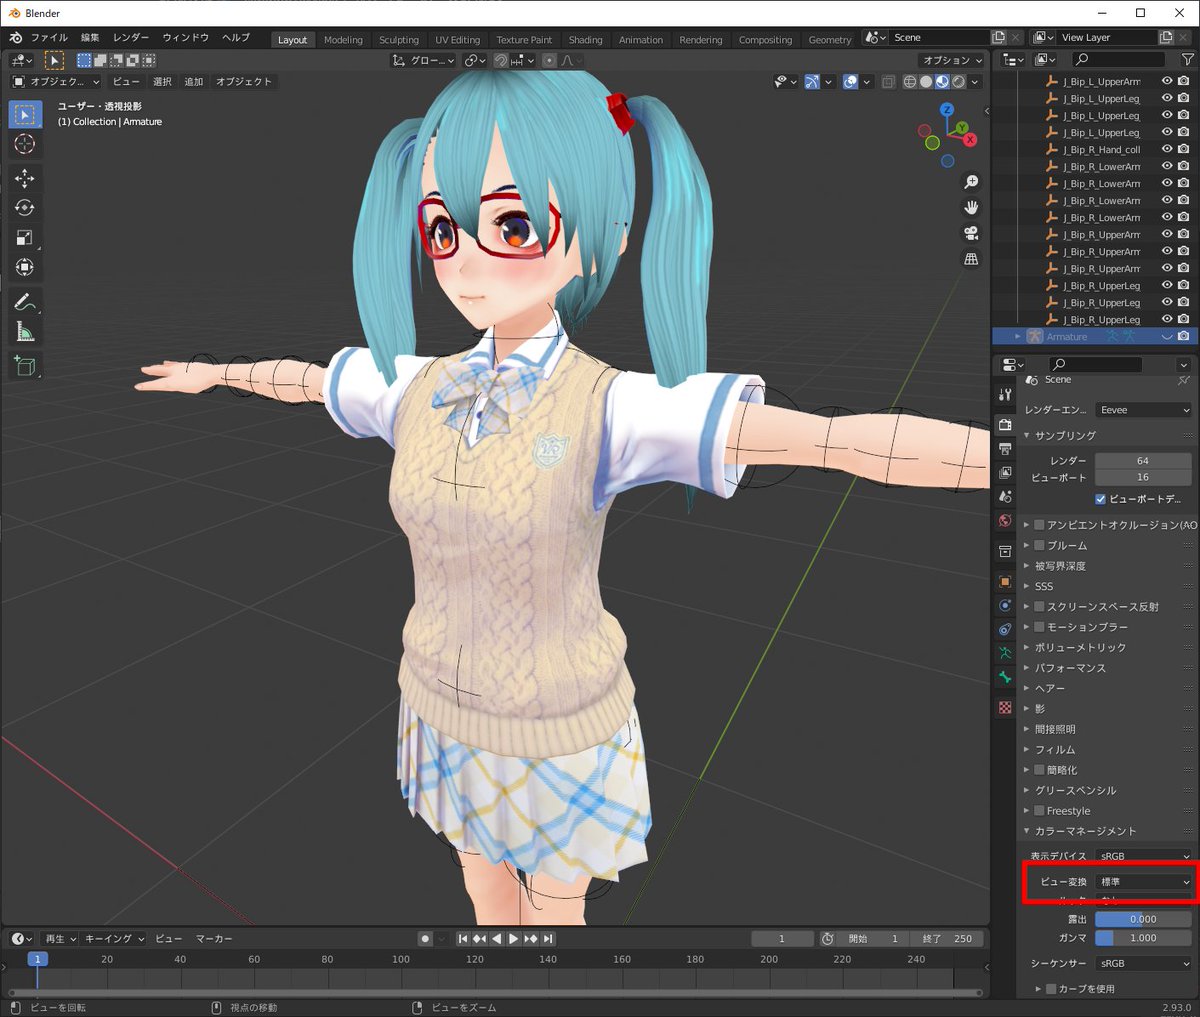The height and width of the screenshot is (1017, 1200).
Task: Adjust gamma slider value
Action: click(1143, 938)
